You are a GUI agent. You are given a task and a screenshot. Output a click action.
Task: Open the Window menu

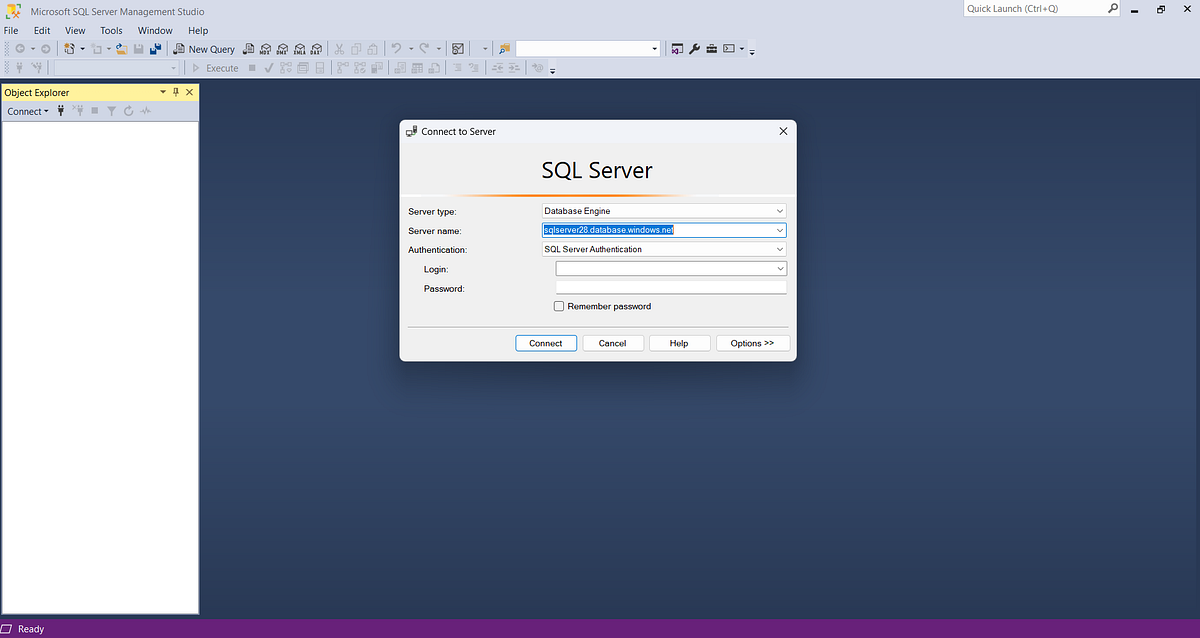coord(155,30)
